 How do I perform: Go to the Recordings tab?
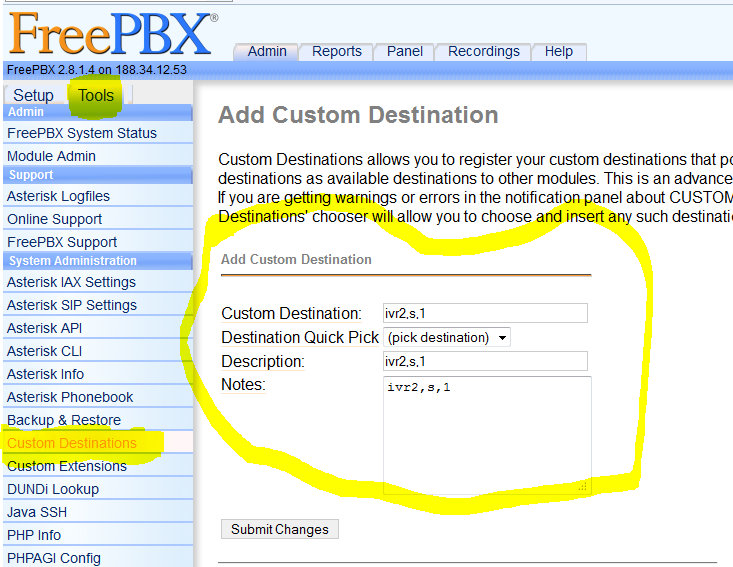coord(483,51)
